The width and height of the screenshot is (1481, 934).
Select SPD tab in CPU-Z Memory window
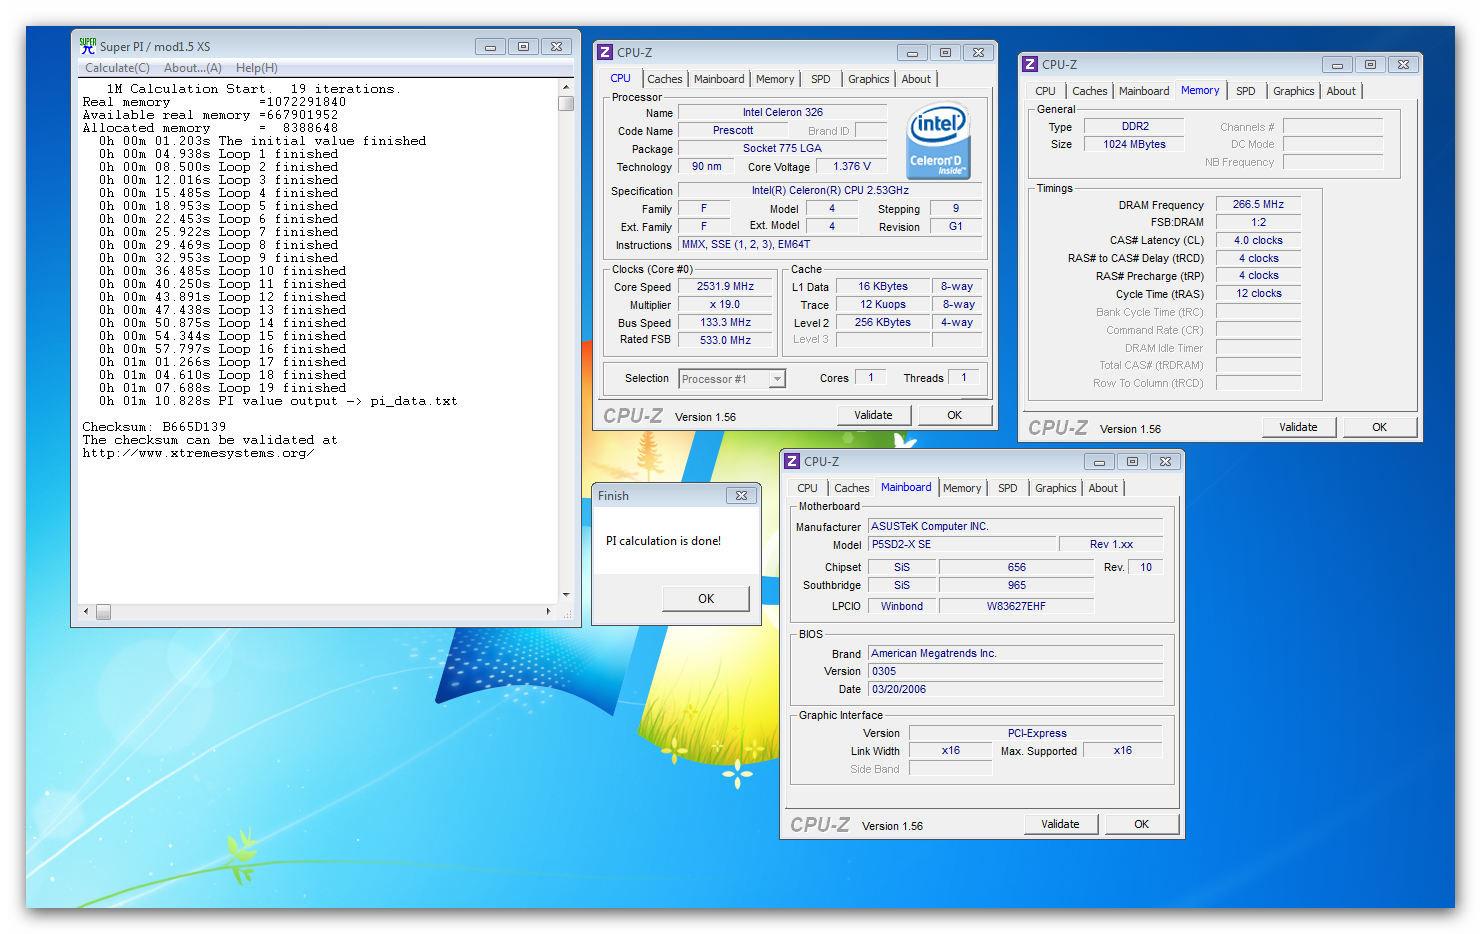[1246, 91]
